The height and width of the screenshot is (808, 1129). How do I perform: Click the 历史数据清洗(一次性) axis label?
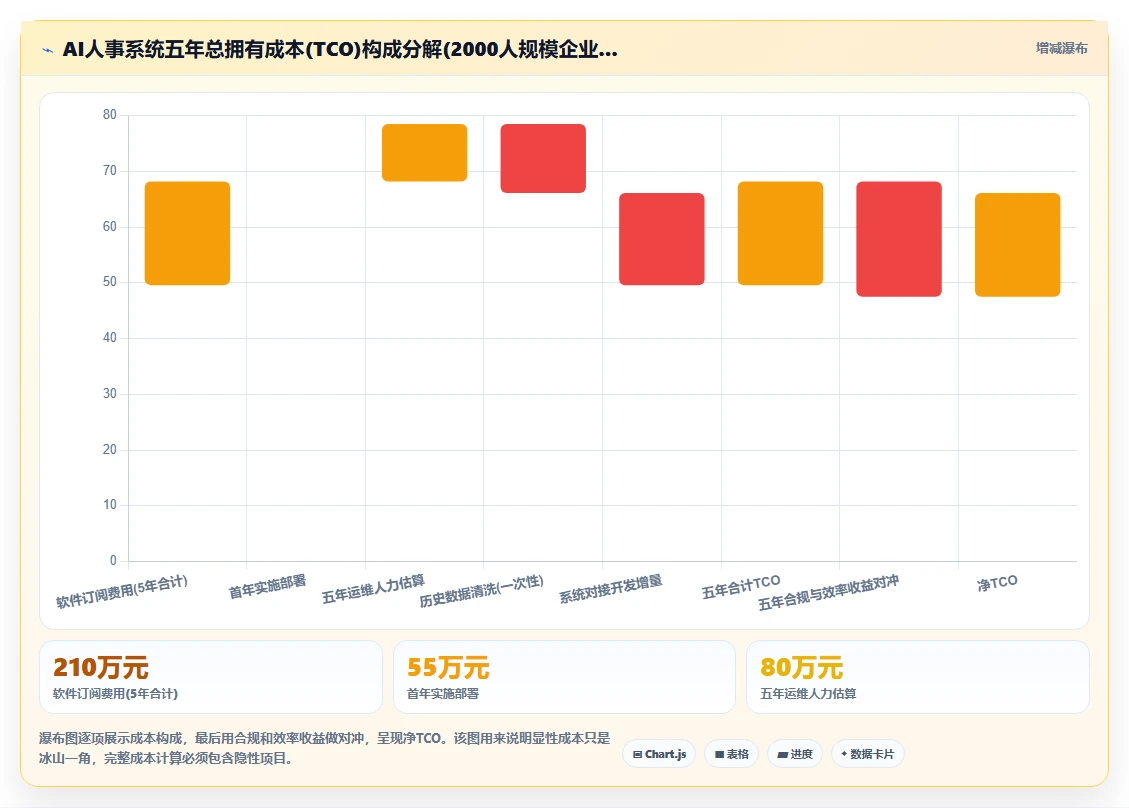pos(482,591)
